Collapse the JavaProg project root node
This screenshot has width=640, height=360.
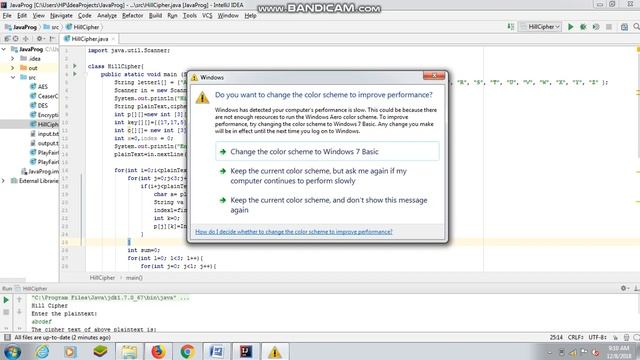[4, 49]
